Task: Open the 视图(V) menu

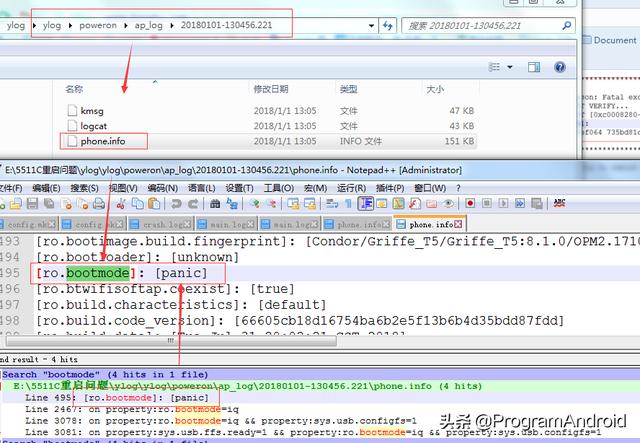Action: click(123, 188)
